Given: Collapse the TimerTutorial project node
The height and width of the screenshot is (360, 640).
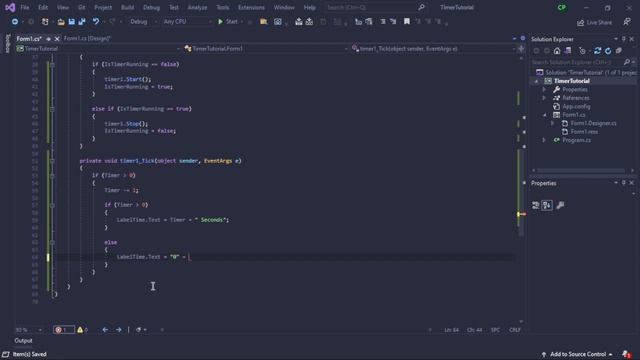Looking at the screenshot, I should (536, 81).
